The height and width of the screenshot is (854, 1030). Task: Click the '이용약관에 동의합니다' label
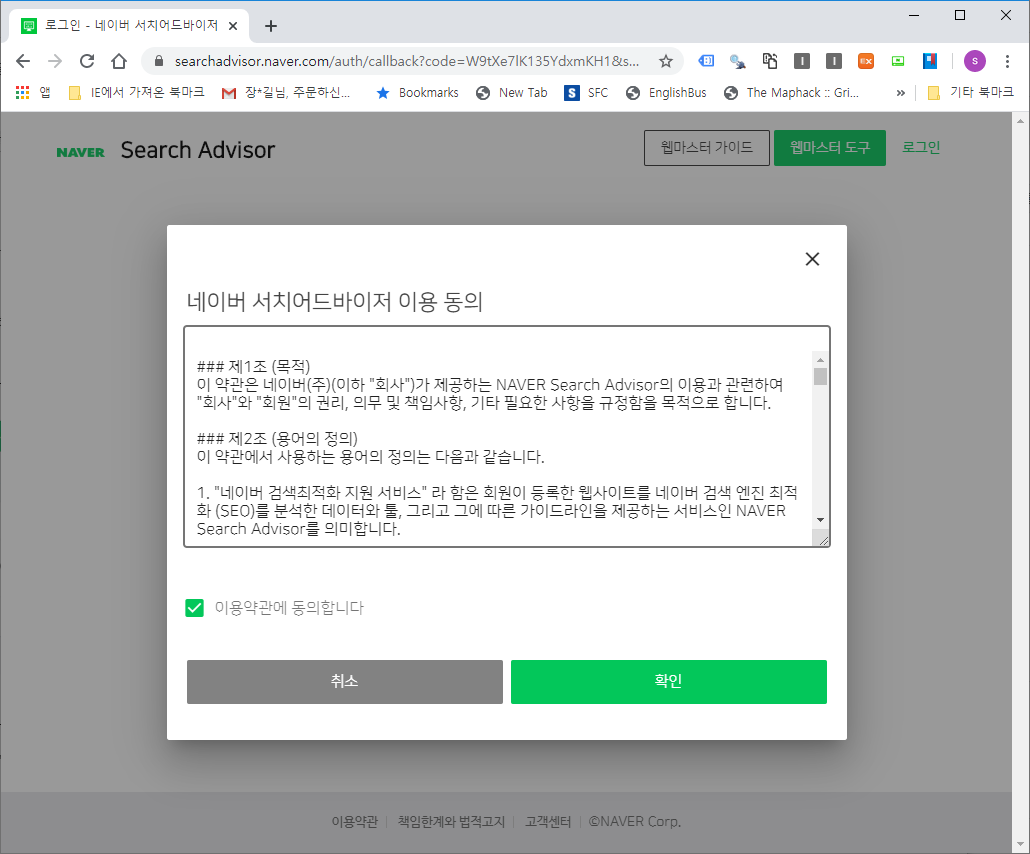click(x=289, y=608)
